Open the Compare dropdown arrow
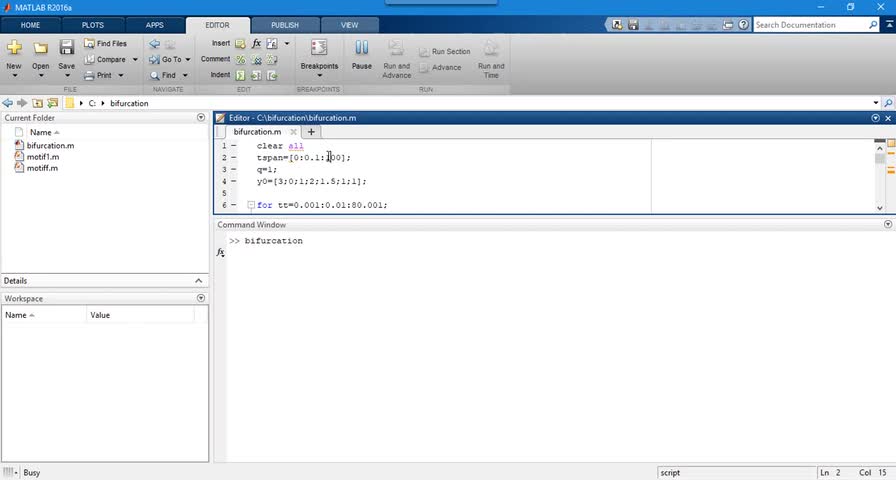The width and height of the screenshot is (896, 480). tap(135, 59)
